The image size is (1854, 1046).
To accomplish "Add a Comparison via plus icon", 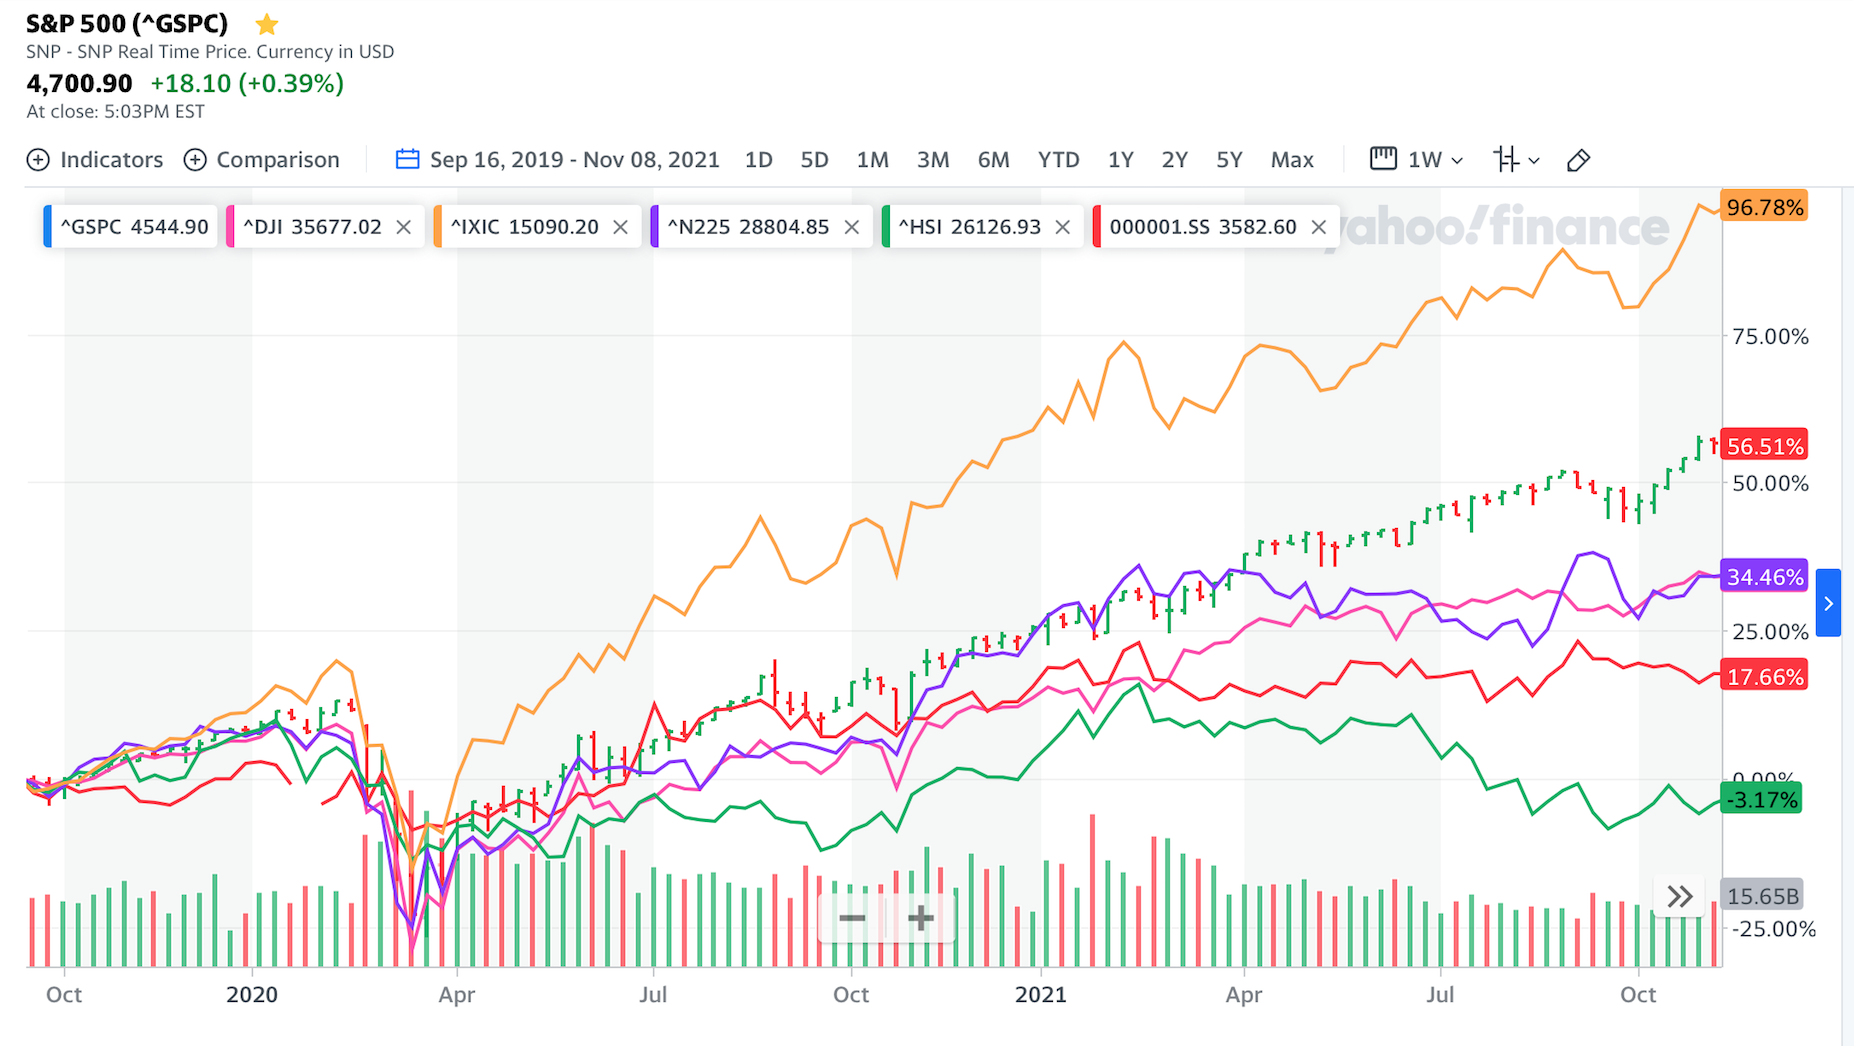I will pos(195,160).
